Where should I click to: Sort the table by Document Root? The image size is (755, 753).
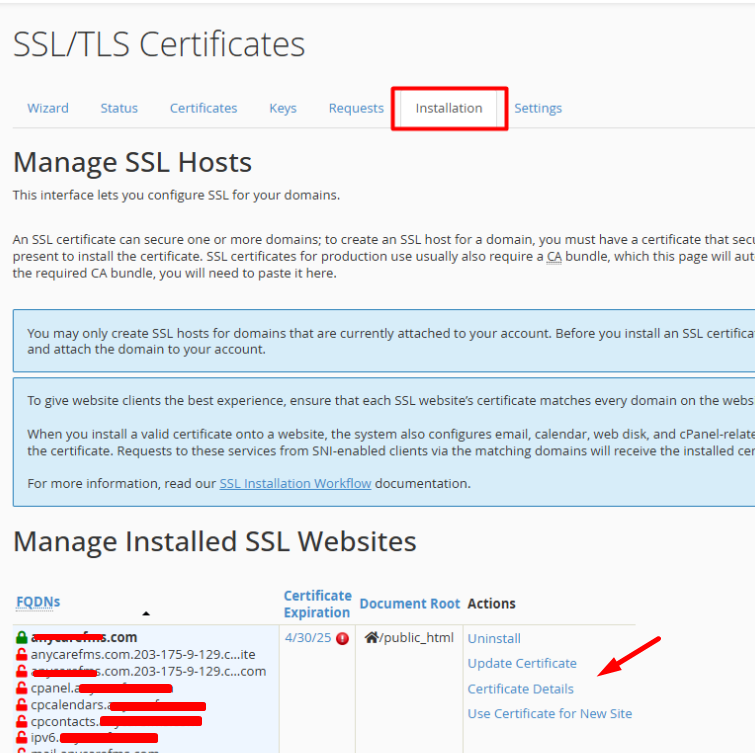point(410,604)
